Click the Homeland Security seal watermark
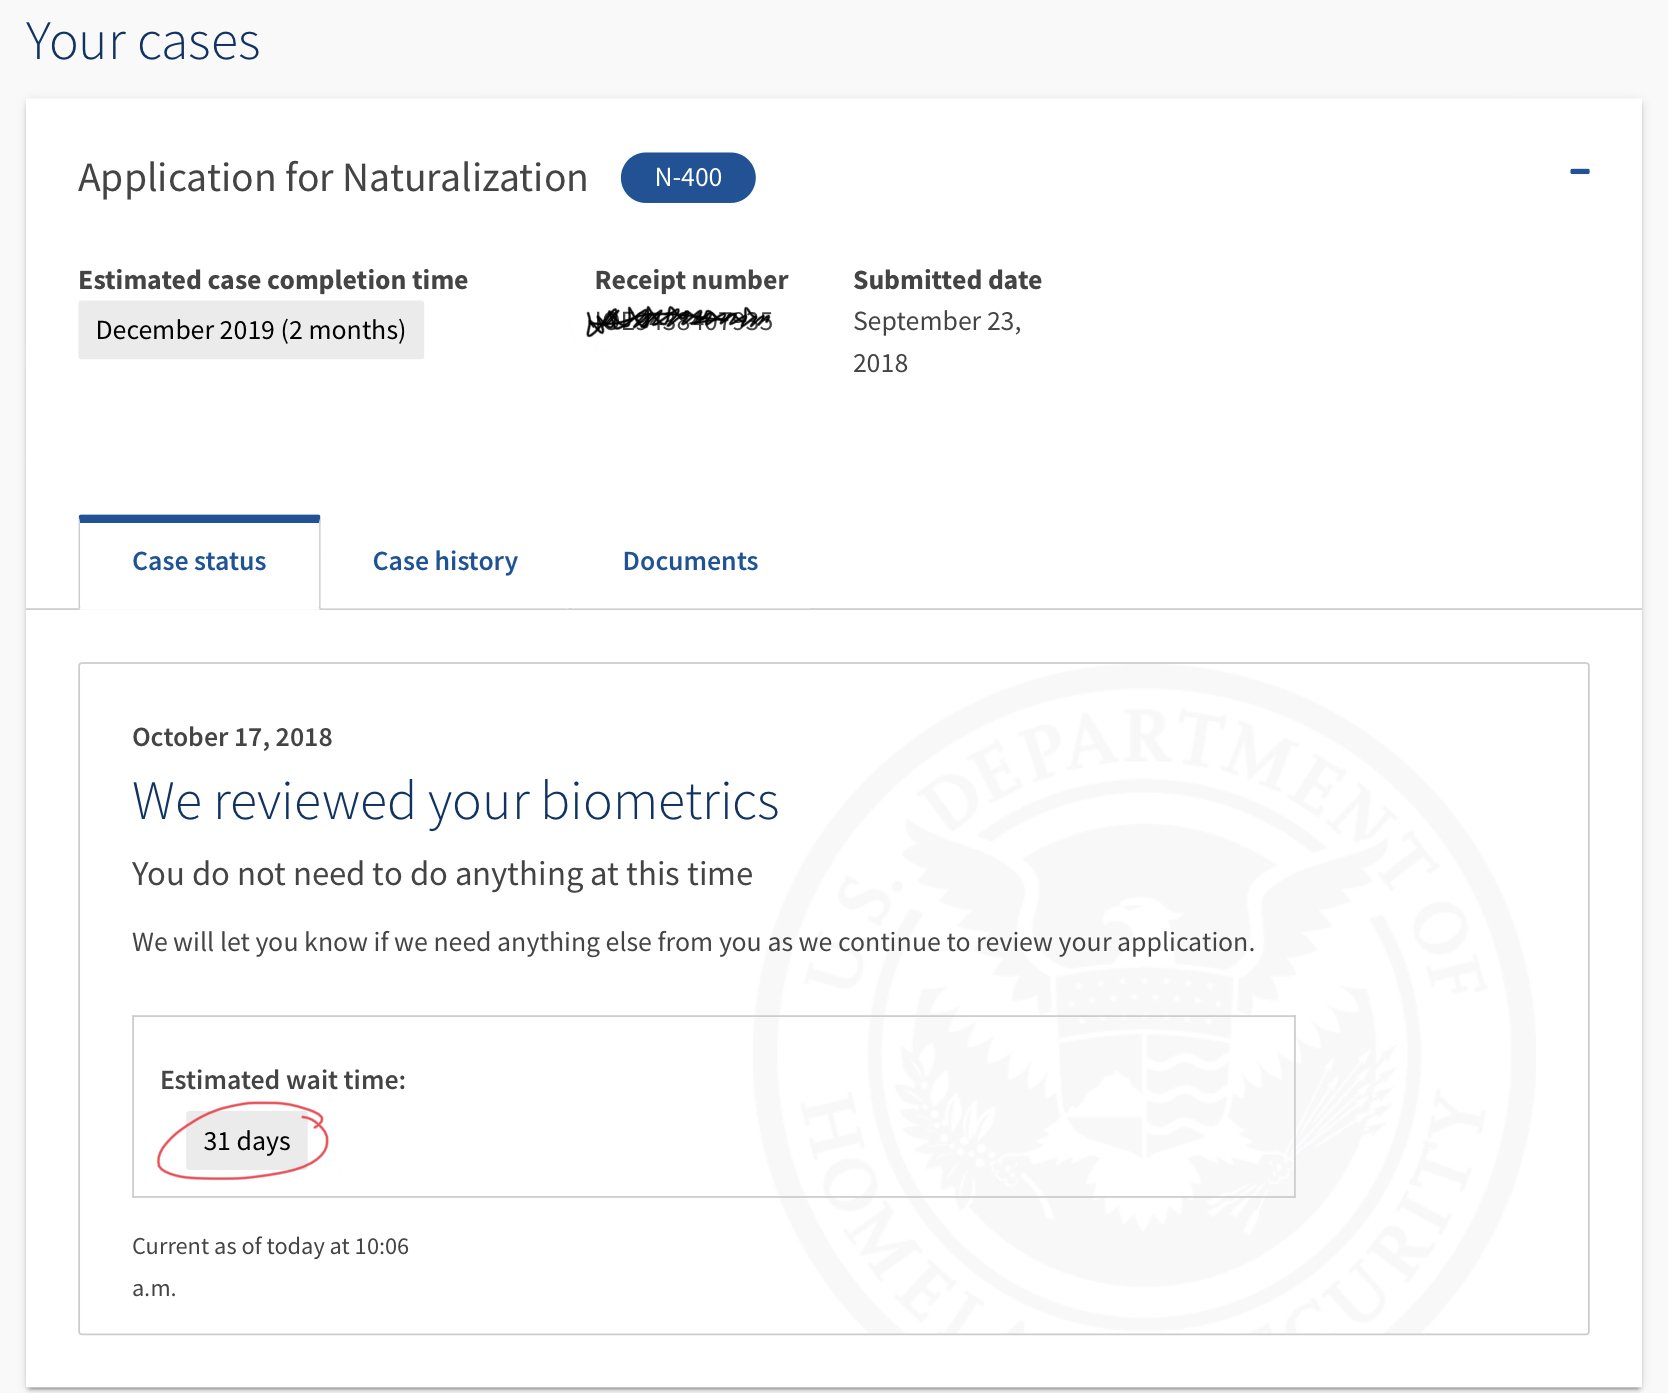1668x1393 pixels. pos(1145,1000)
